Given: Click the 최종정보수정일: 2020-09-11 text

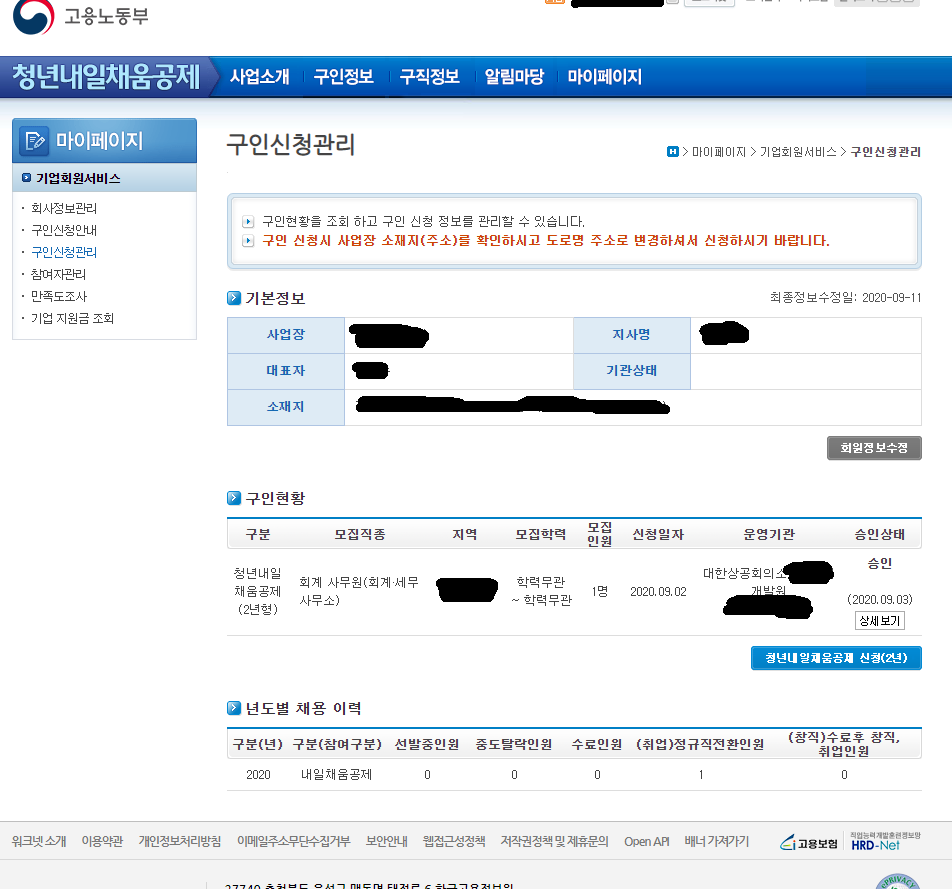Looking at the screenshot, I should (846, 298).
